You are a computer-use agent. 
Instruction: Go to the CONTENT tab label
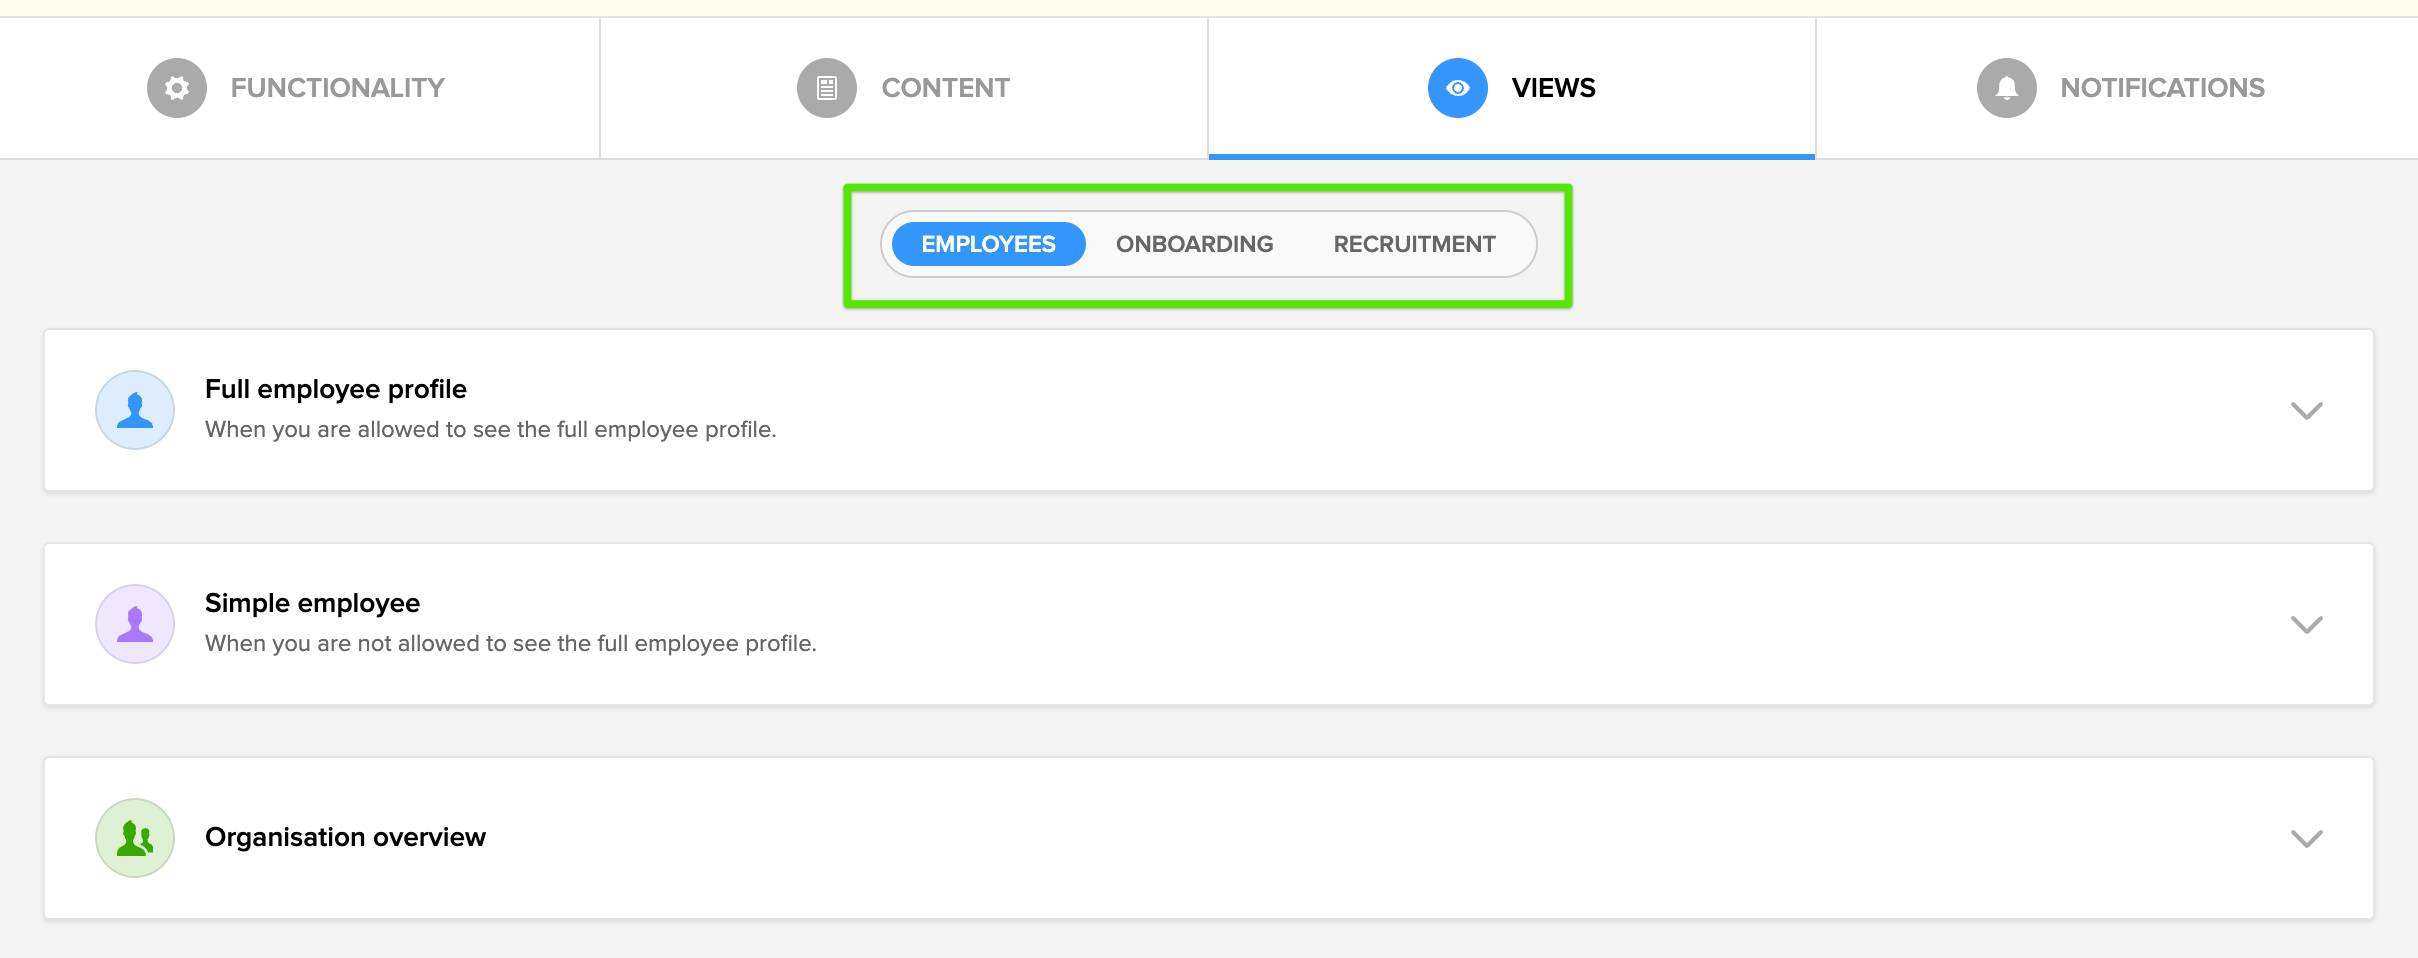pyautogui.click(x=945, y=88)
